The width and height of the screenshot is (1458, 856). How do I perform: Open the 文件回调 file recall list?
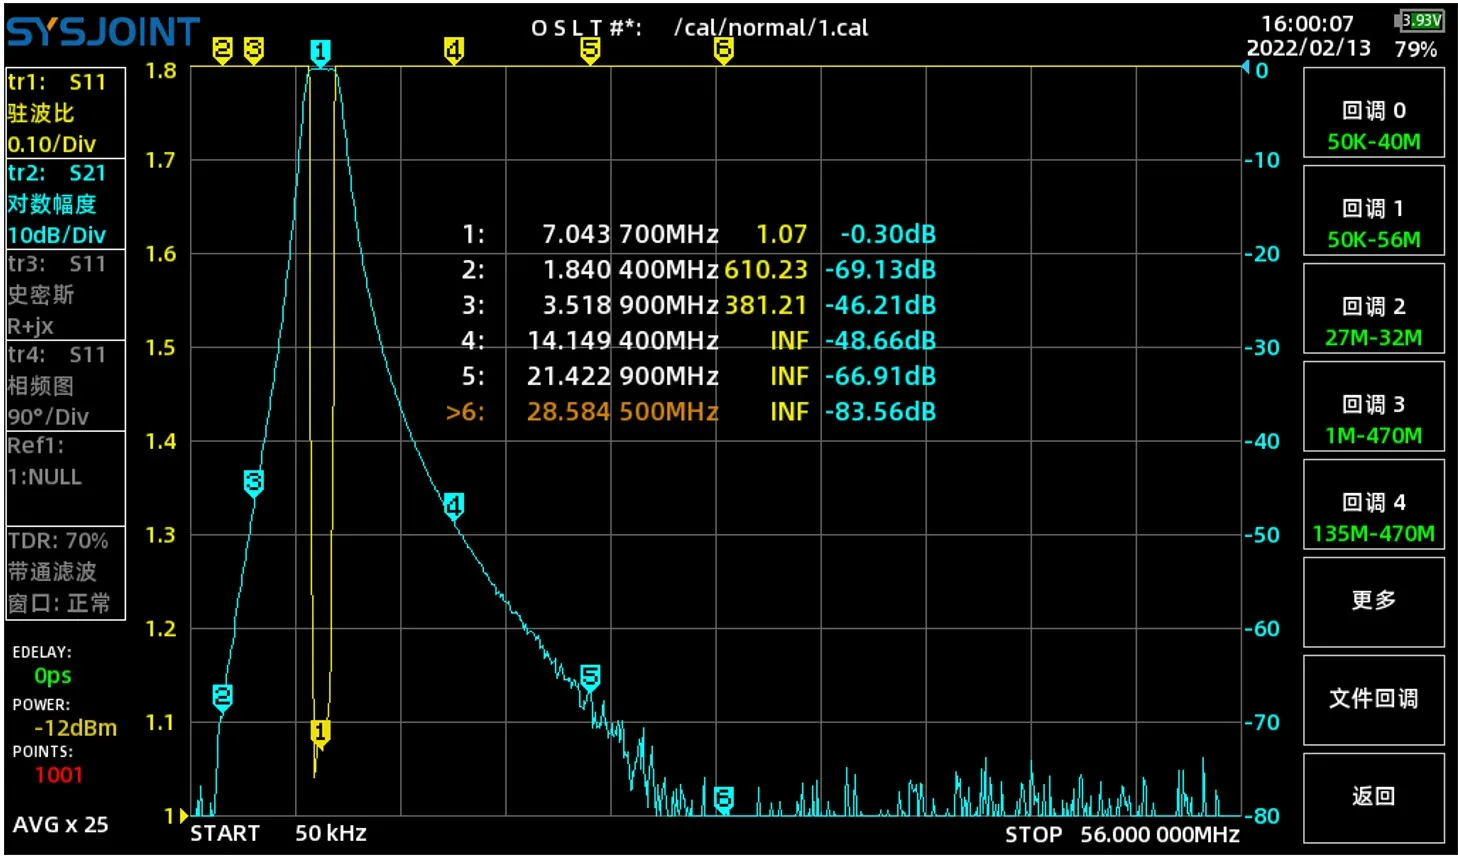(x=1372, y=700)
